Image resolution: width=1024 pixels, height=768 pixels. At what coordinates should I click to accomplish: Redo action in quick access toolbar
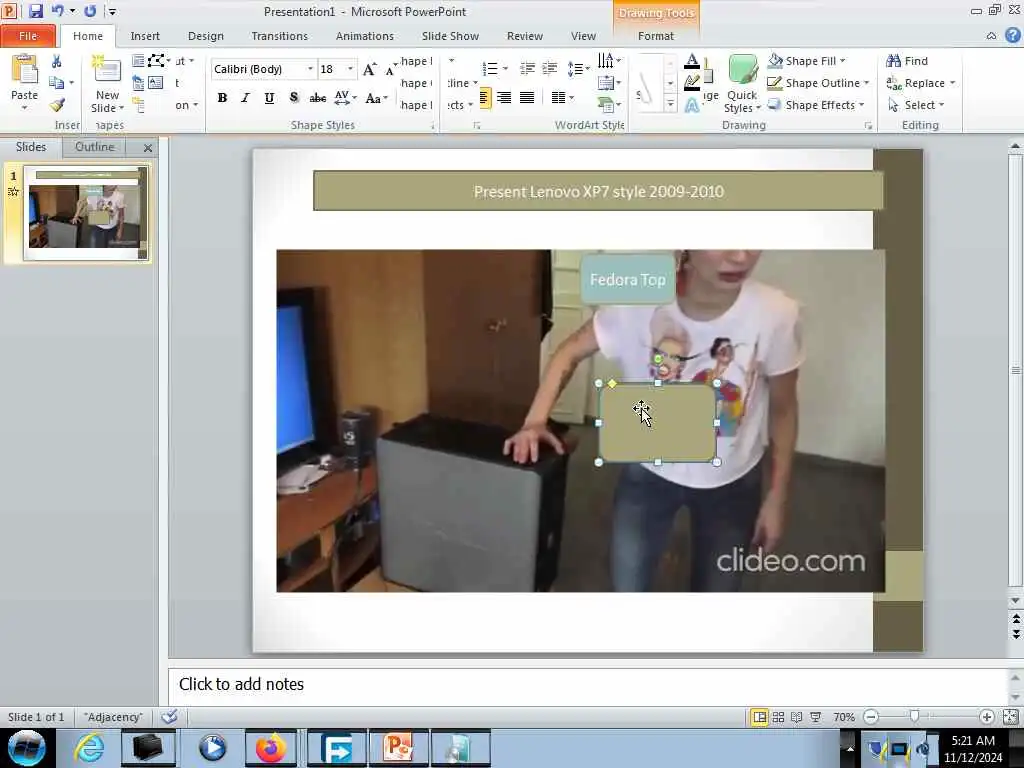(90, 11)
